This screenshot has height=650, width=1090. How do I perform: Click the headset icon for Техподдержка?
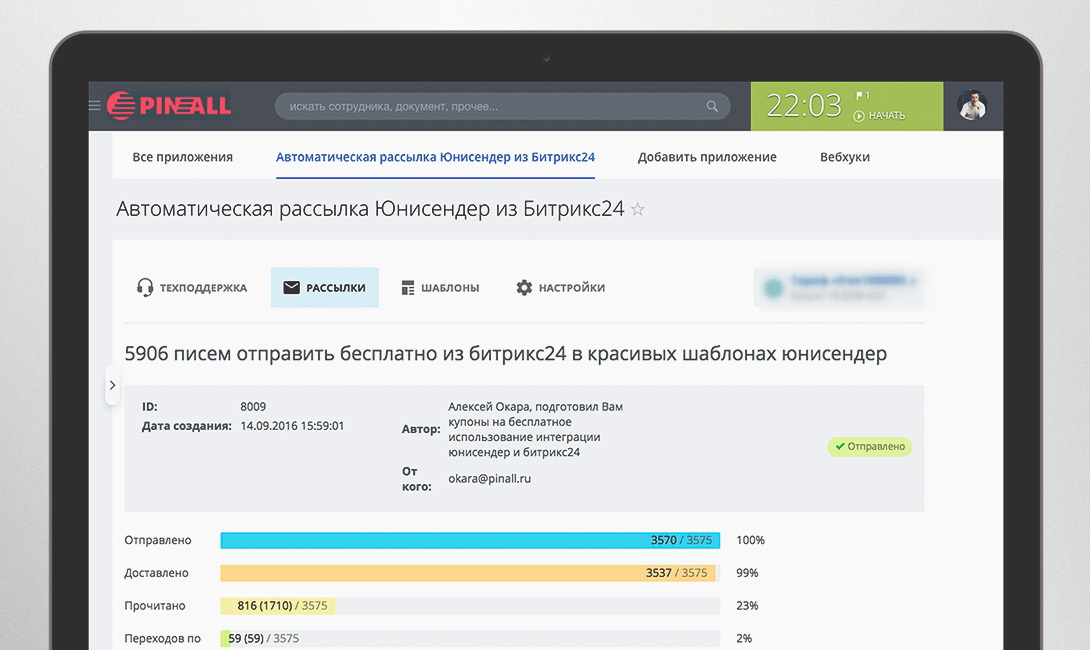tap(145, 288)
